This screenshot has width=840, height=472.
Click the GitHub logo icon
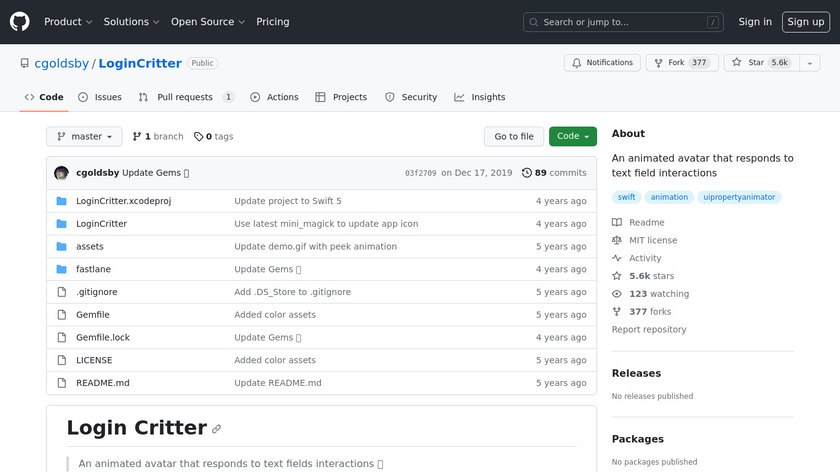20,21
